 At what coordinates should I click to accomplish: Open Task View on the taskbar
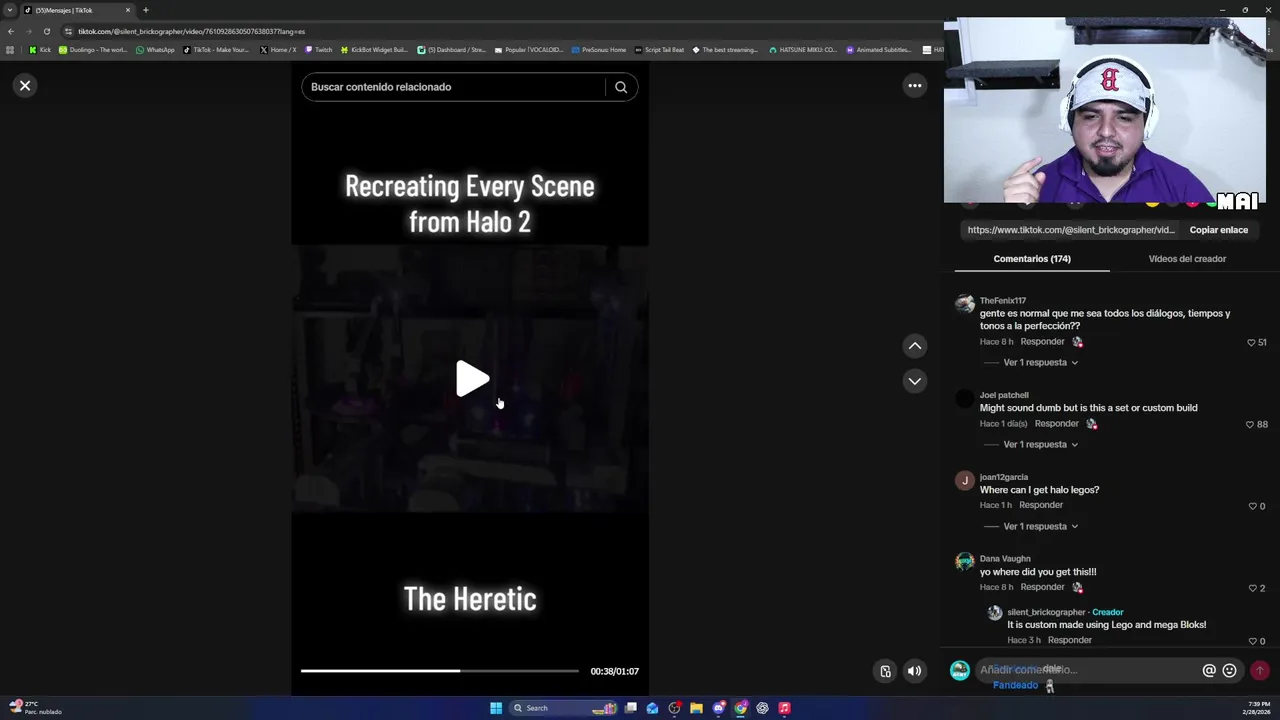631,708
